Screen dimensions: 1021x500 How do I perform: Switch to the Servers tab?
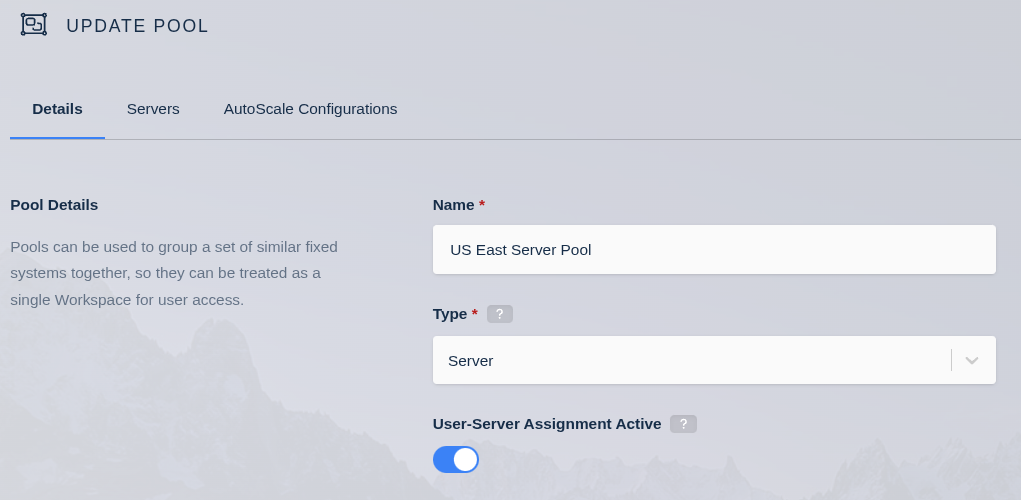click(x=153, y=109)
